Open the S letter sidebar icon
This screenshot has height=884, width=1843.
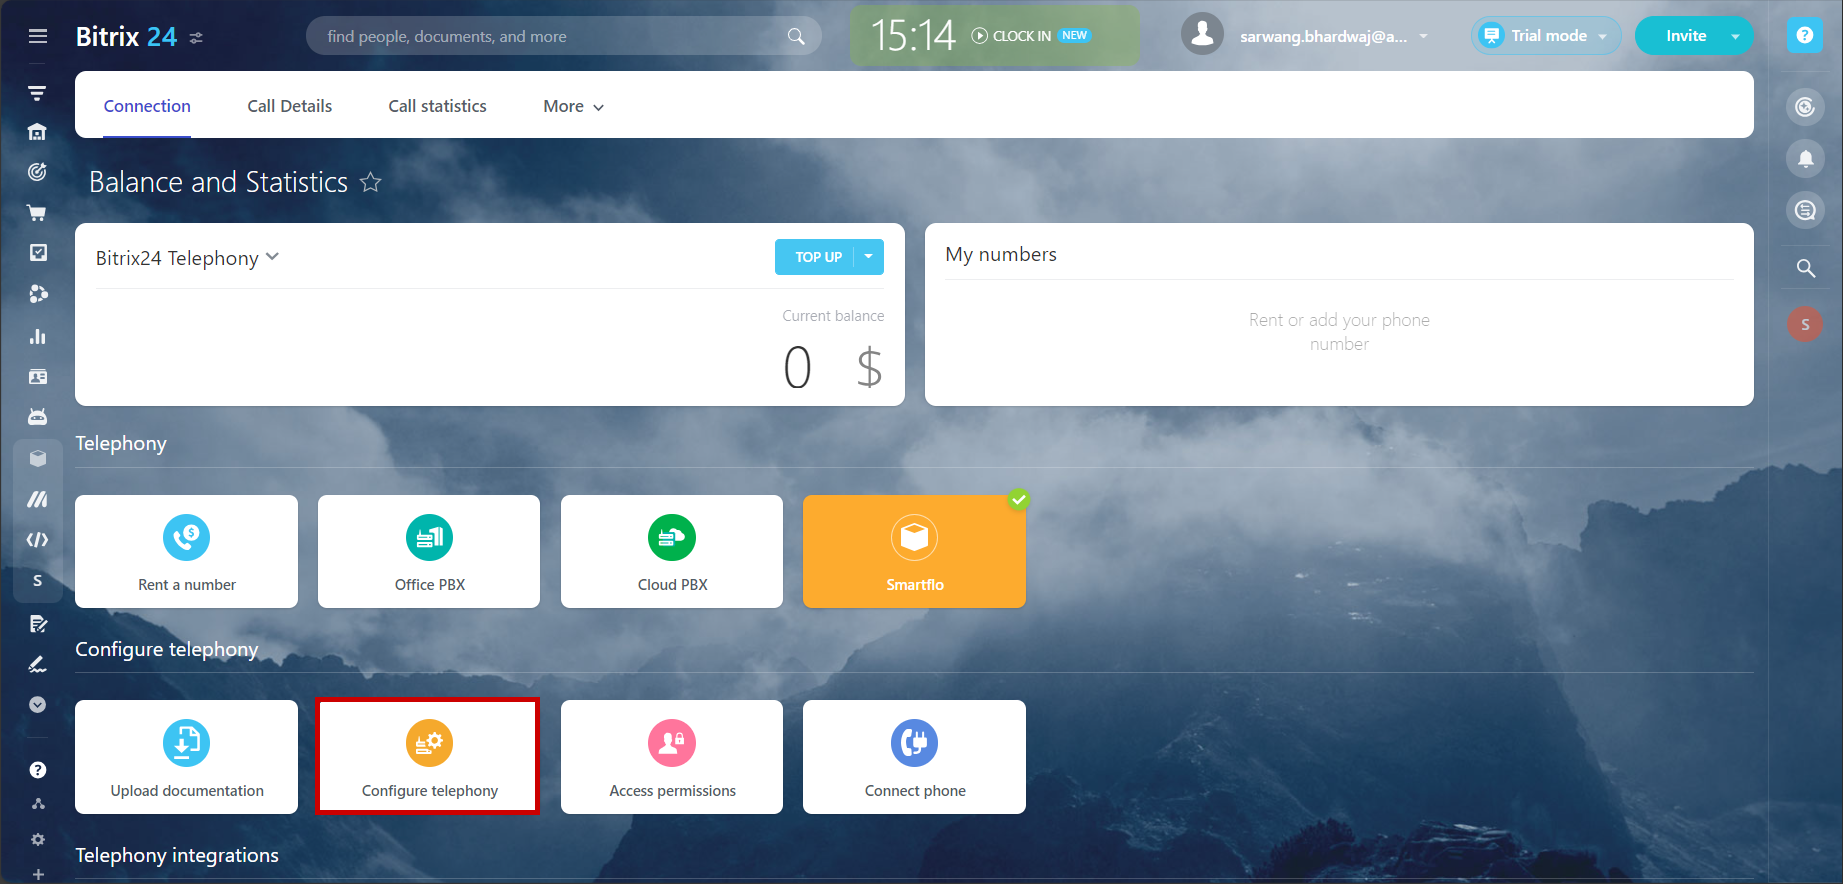(x=37, y=581)
